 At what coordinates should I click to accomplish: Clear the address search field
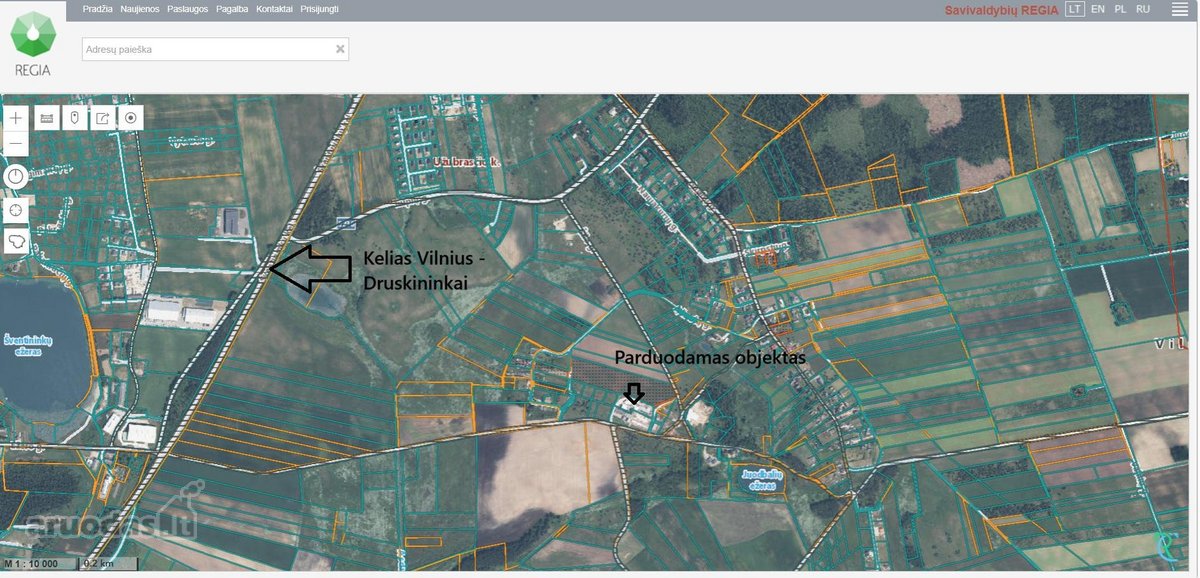(340, 48)
